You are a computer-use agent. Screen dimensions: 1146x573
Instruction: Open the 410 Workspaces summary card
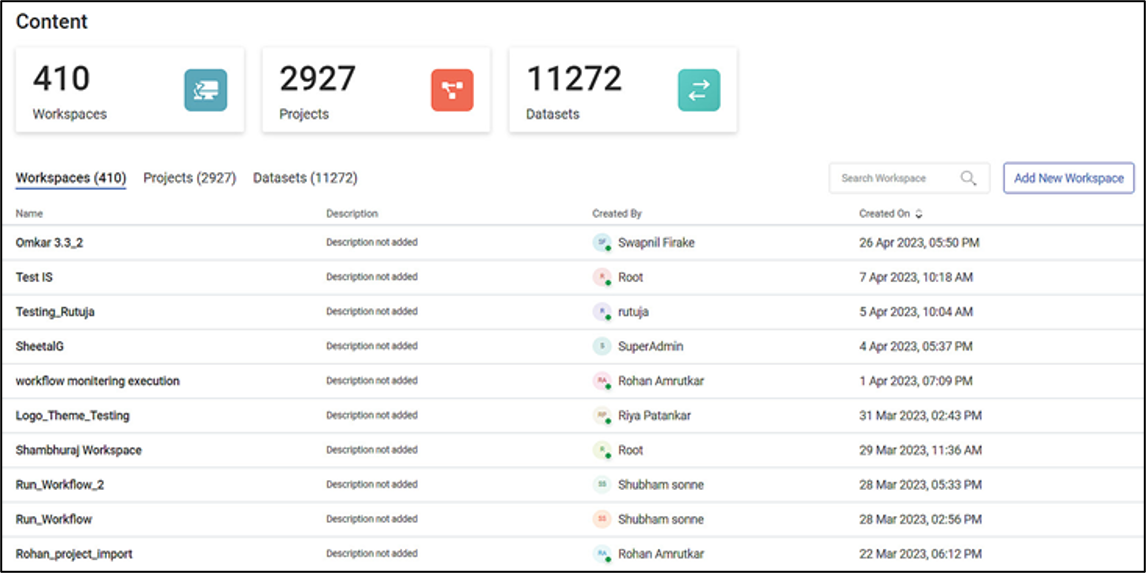(x=130, y=90)
